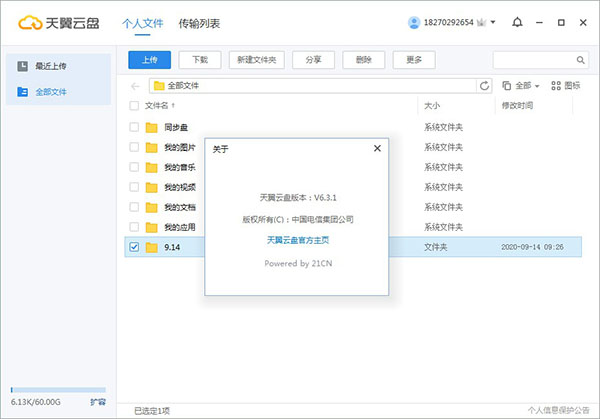Check the 我的应用 row checkbox
Viewport: 600px width, 419px height.
[134, 227]
